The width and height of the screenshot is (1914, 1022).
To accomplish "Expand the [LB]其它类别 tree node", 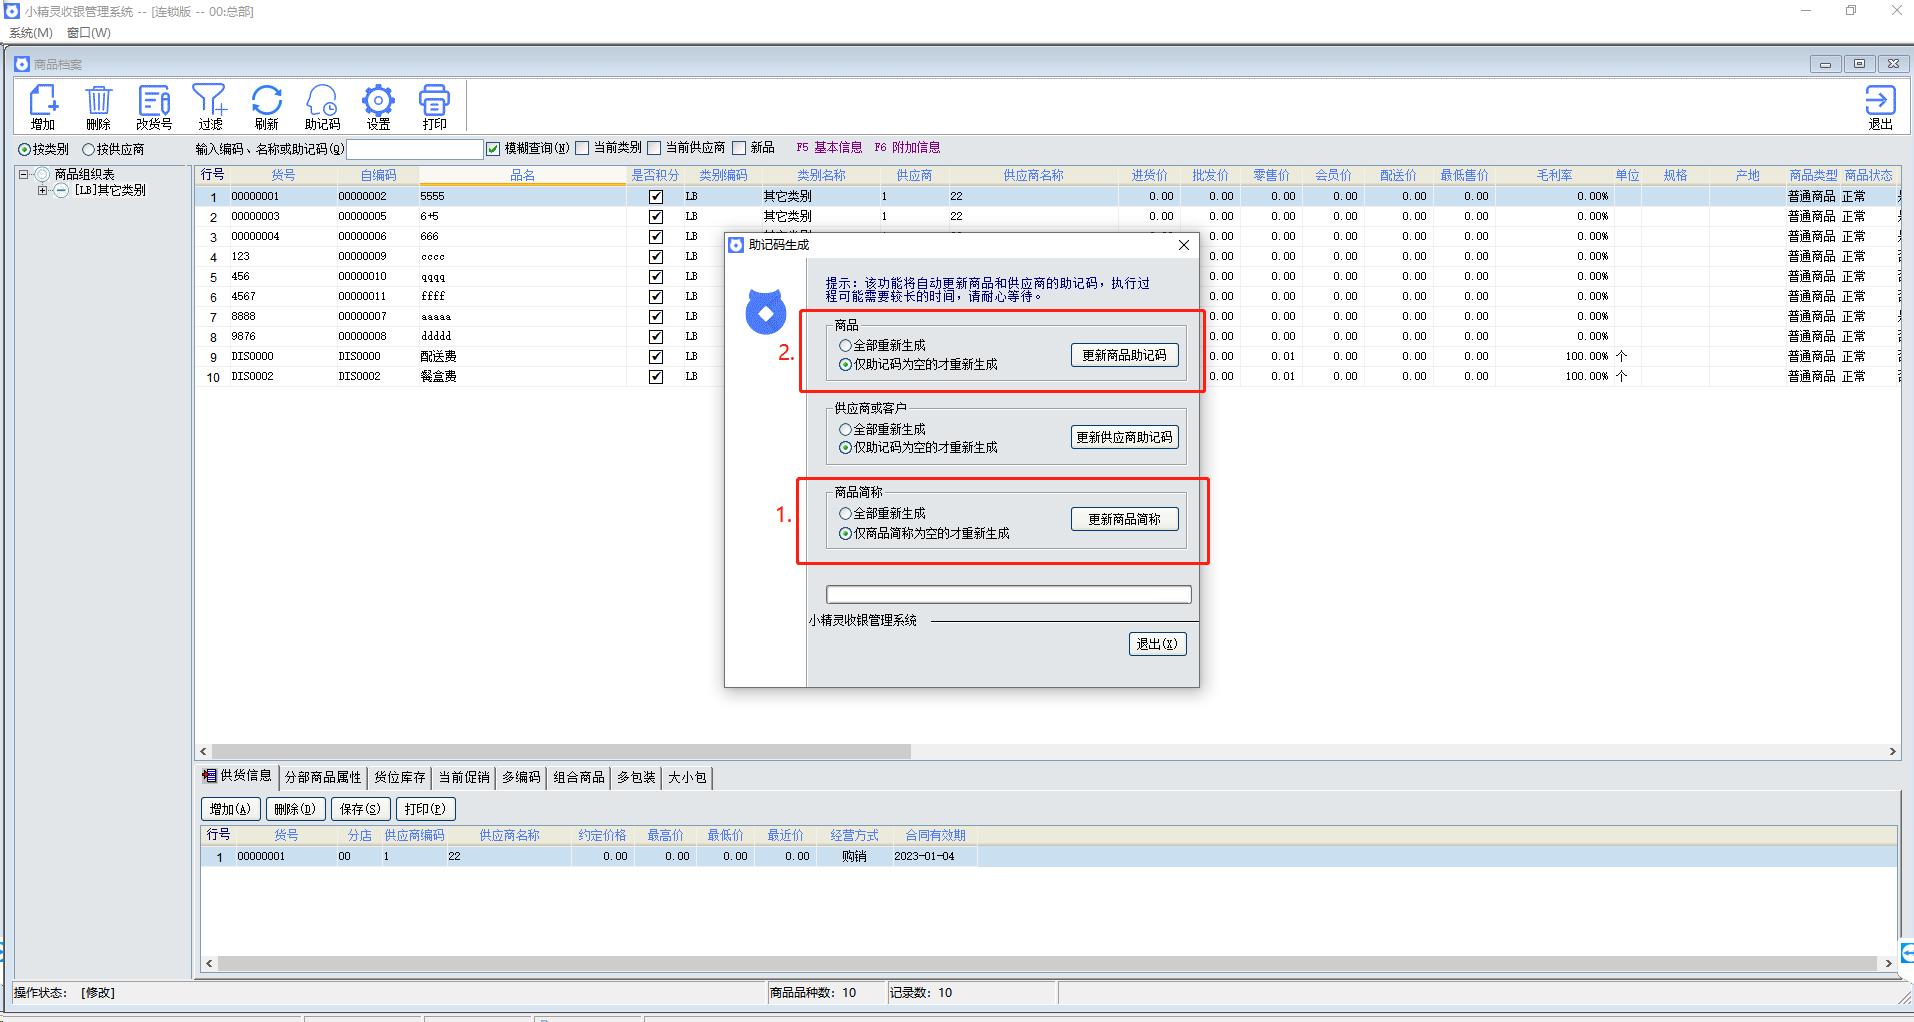I will [42, 190].
